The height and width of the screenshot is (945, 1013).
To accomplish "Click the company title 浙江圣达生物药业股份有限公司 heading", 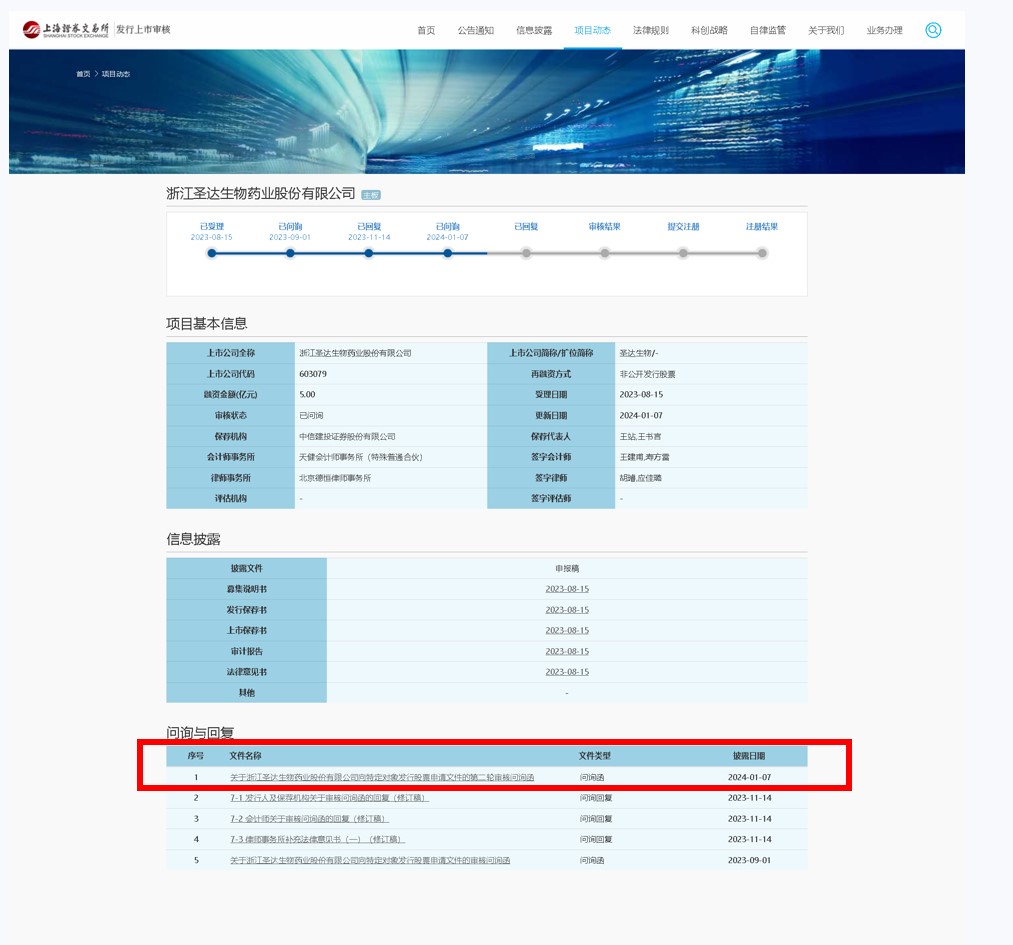I will (x=261, y=194).
